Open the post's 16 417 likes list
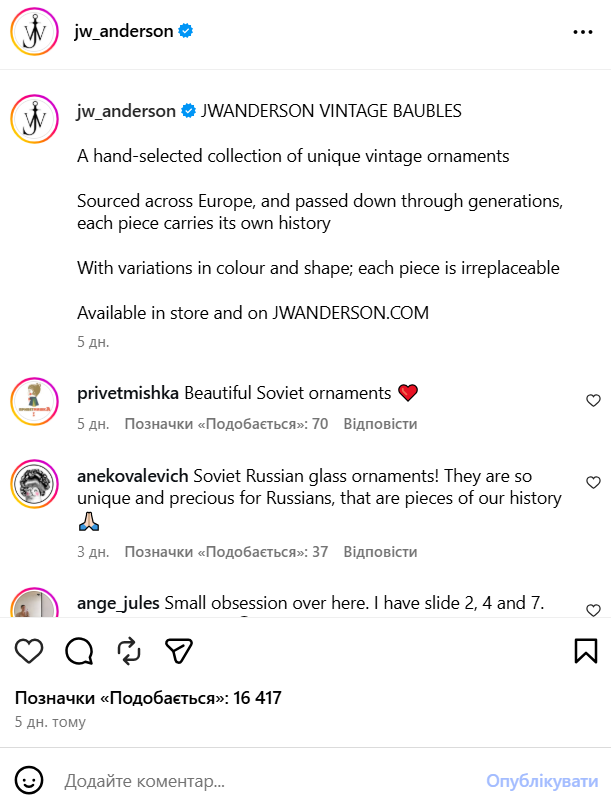 coord(148,698)
